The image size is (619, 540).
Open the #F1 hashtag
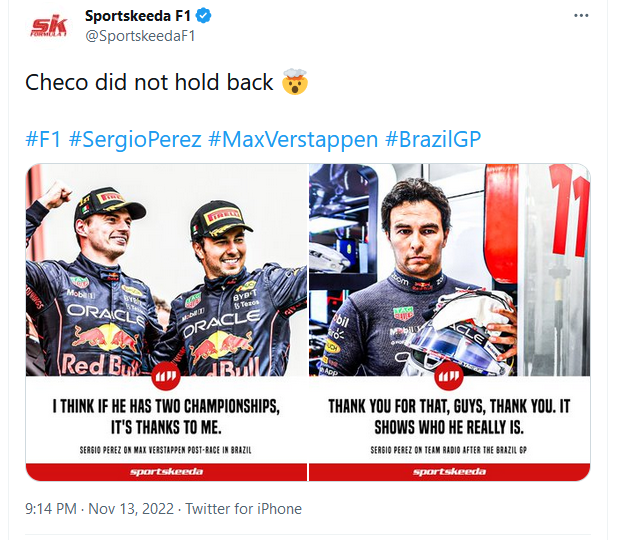coord(43,138)
